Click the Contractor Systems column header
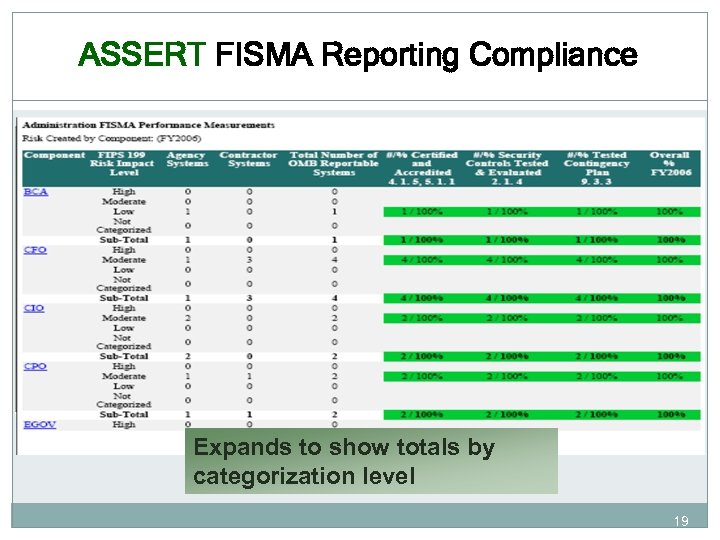 point(248,159)
